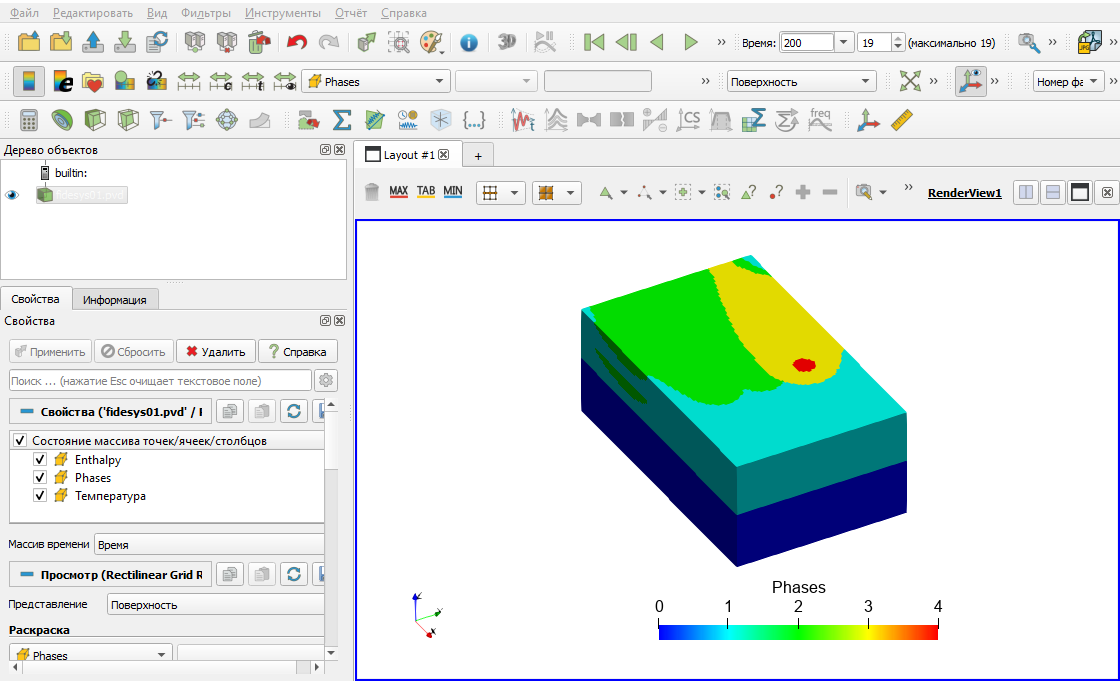Go to the first frame
1120x681 pixels.
tap(594, 42)
